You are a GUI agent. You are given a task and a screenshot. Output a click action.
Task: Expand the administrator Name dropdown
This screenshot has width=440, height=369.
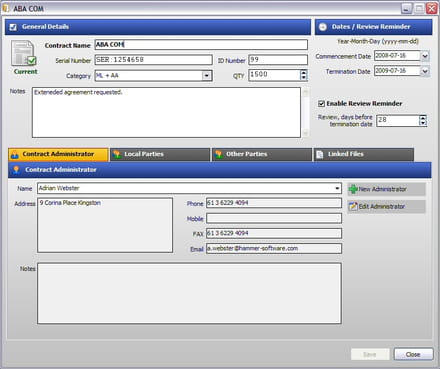coord(337,189)
